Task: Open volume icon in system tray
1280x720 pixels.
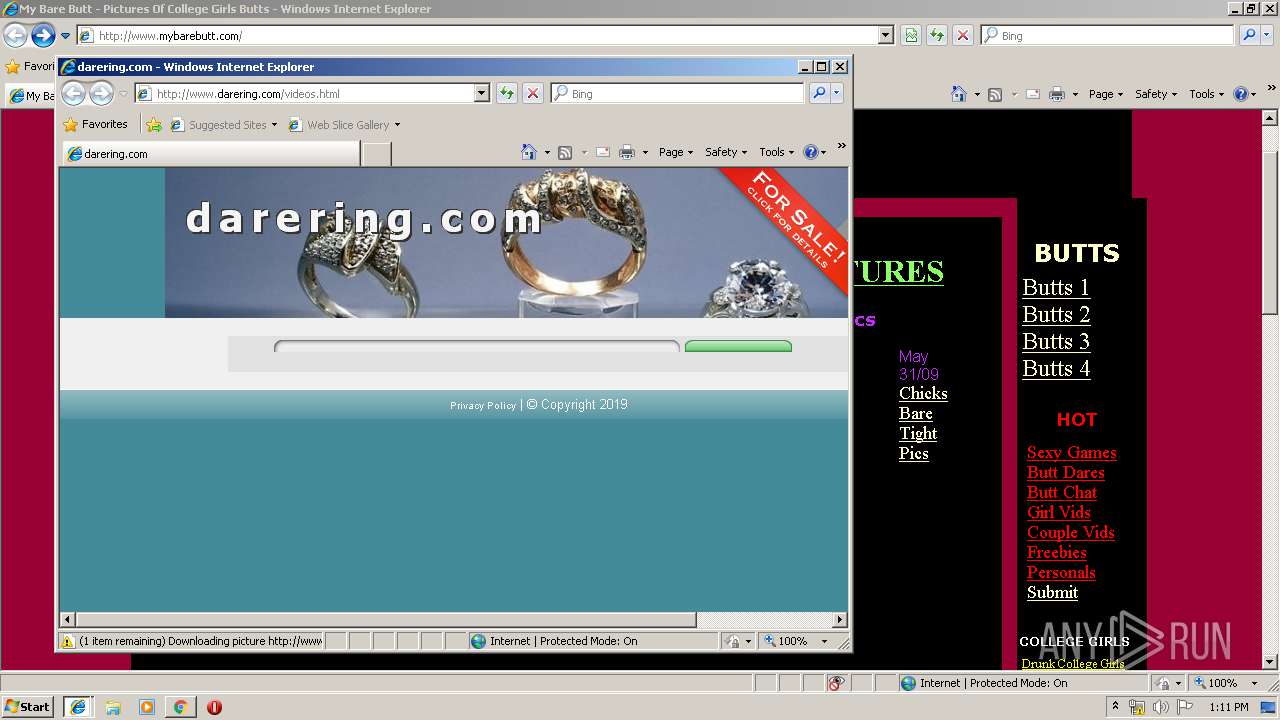Action: click(x=1161, y=707)
